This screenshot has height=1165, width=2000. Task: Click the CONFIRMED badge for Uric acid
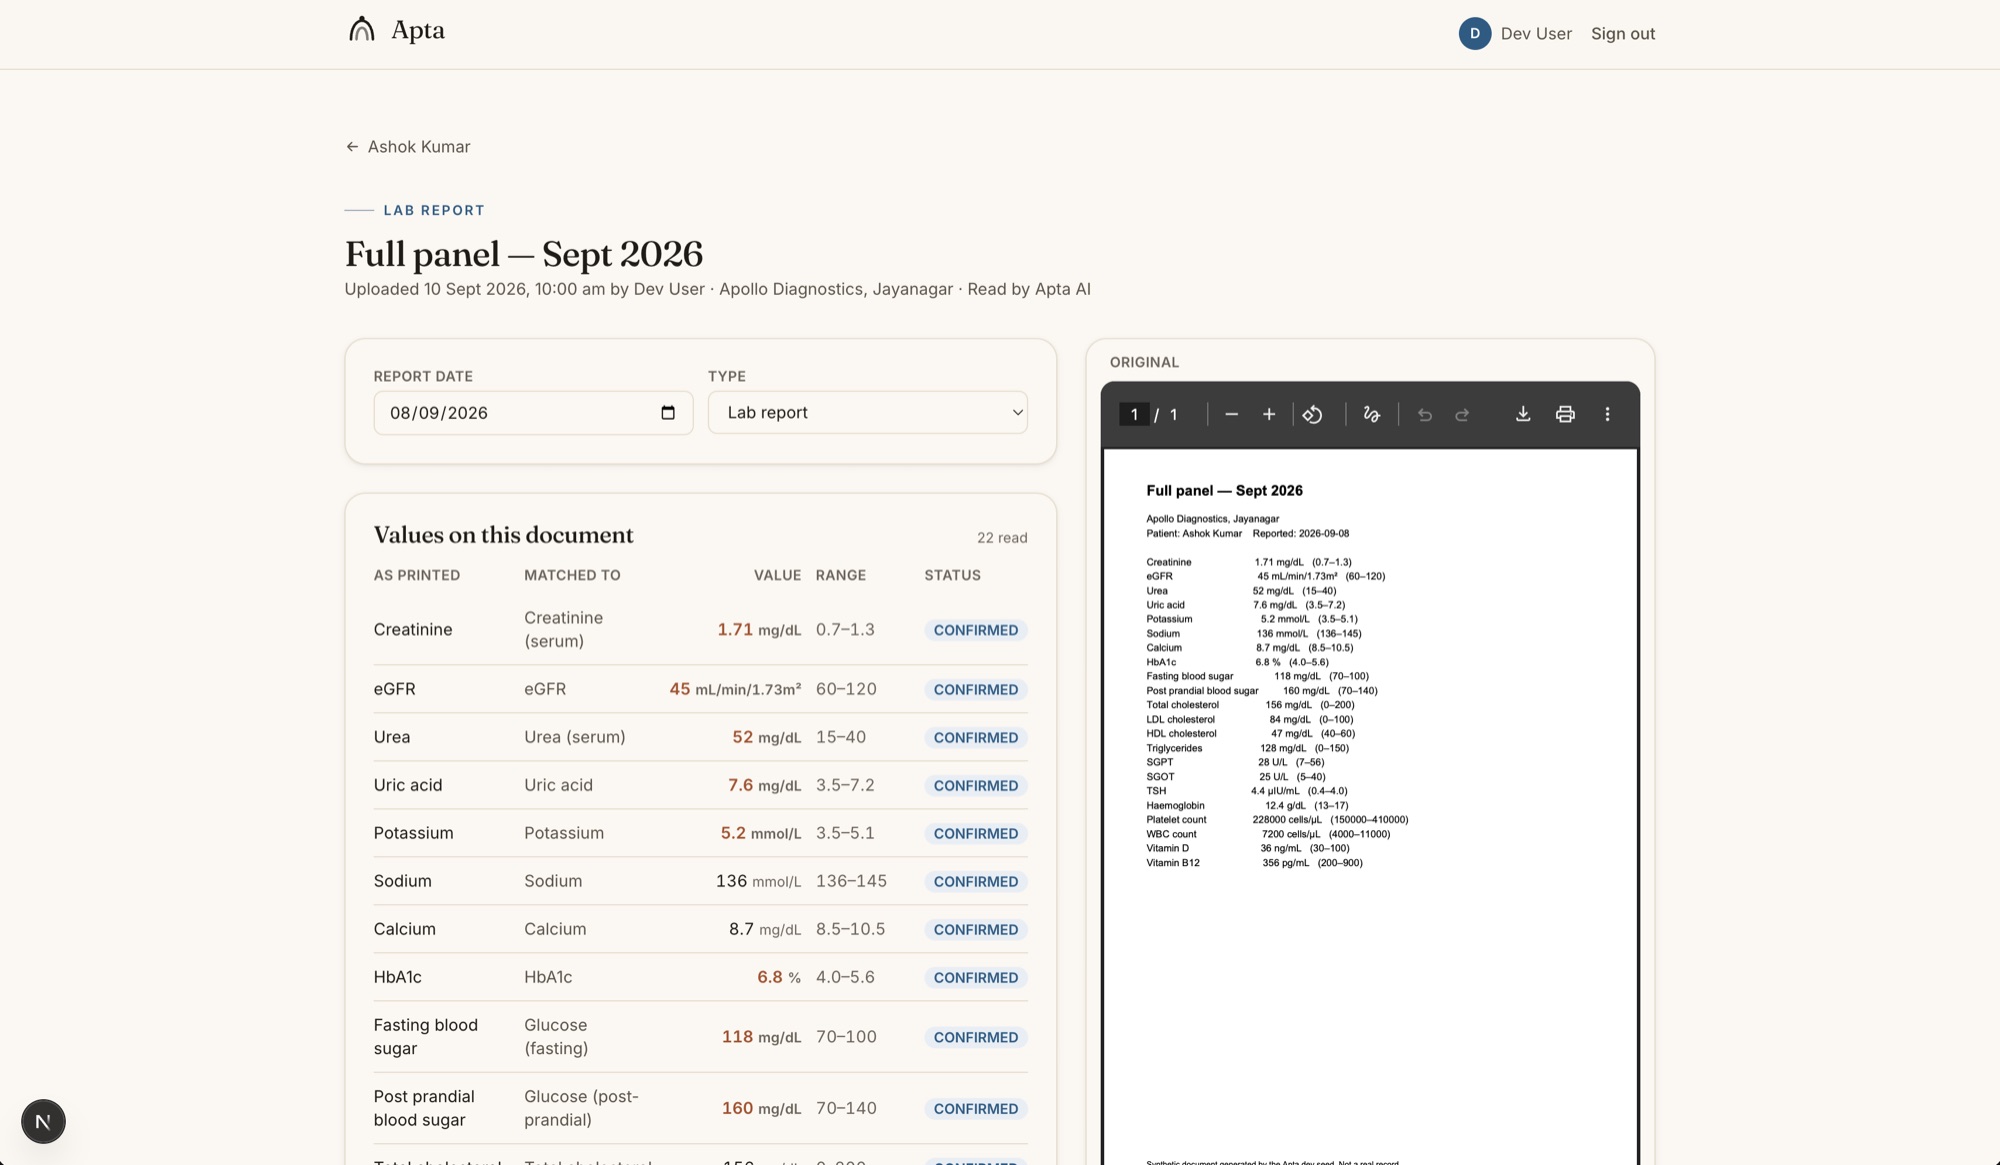[975, 786]
